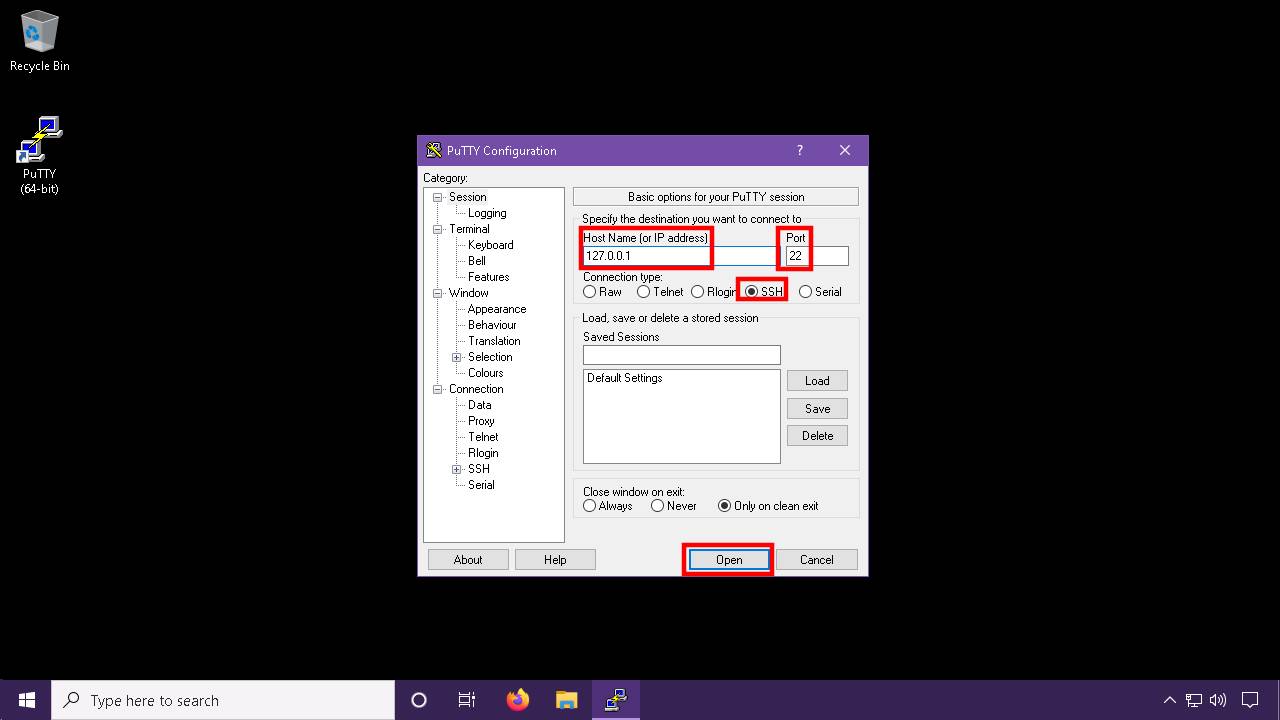Open the Behaviour category

pos(492,325)
